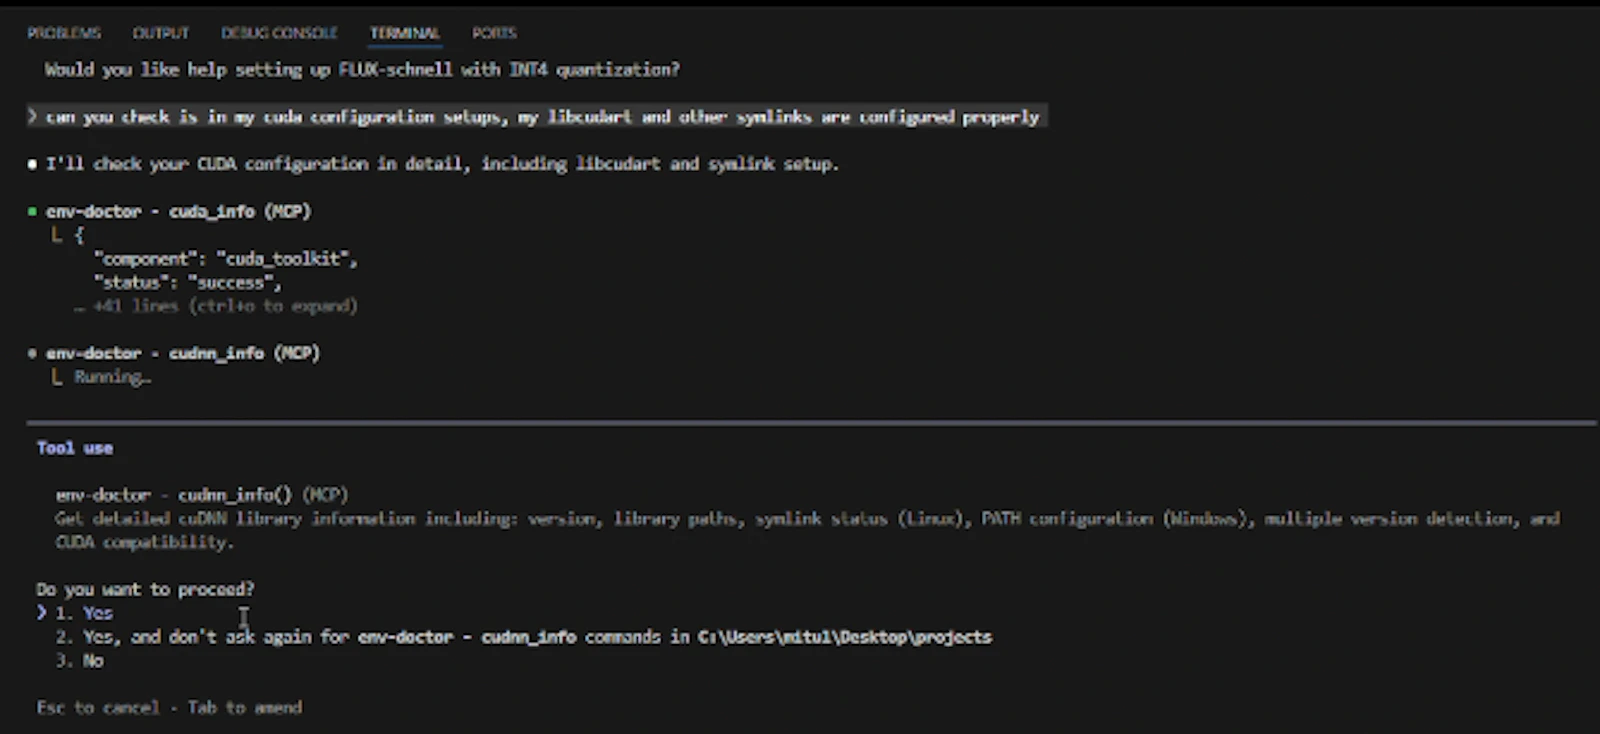Click the 'env-doctor - cudnn_info (MCP)' running line

182,353
